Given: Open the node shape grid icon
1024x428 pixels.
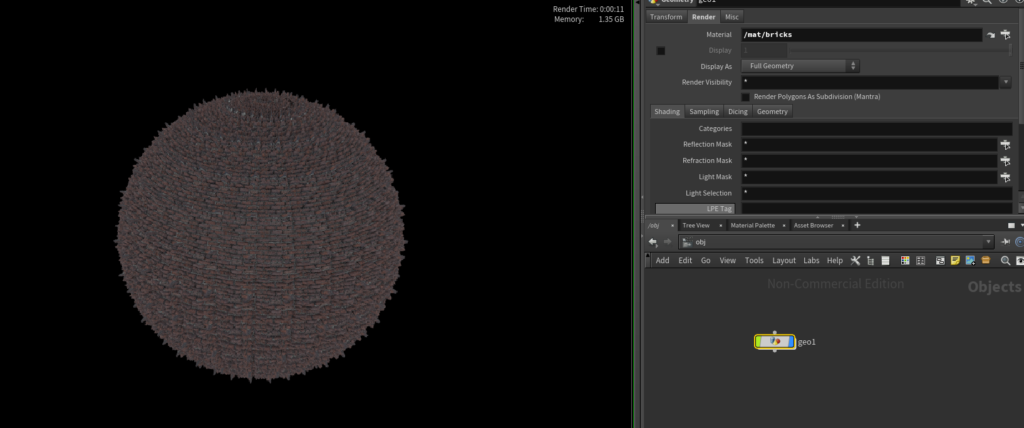Looking at the screenshot, I should click(x=921, y=260).
